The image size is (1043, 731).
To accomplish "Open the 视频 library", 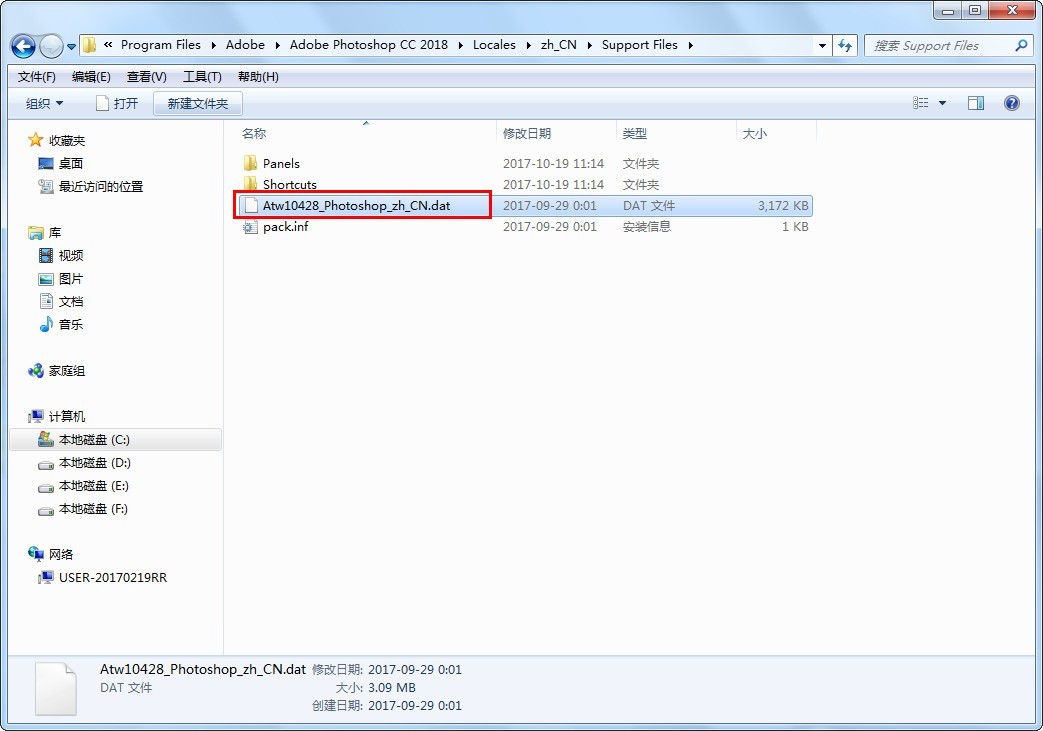I will click(71, 255).
